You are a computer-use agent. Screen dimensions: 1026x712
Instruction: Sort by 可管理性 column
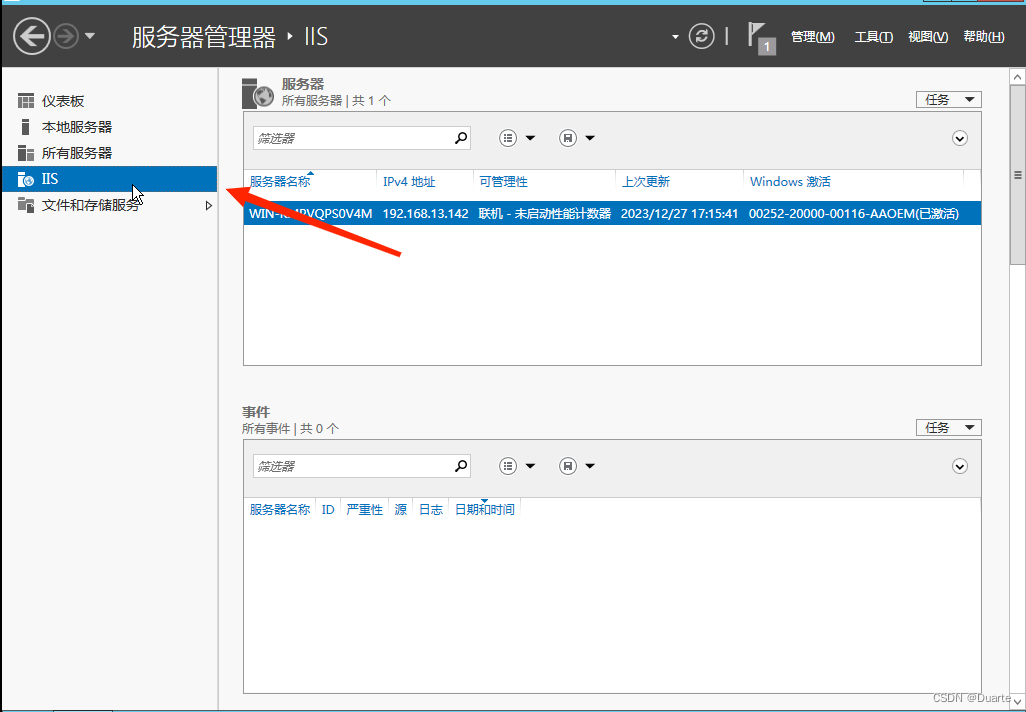[503, 181]
